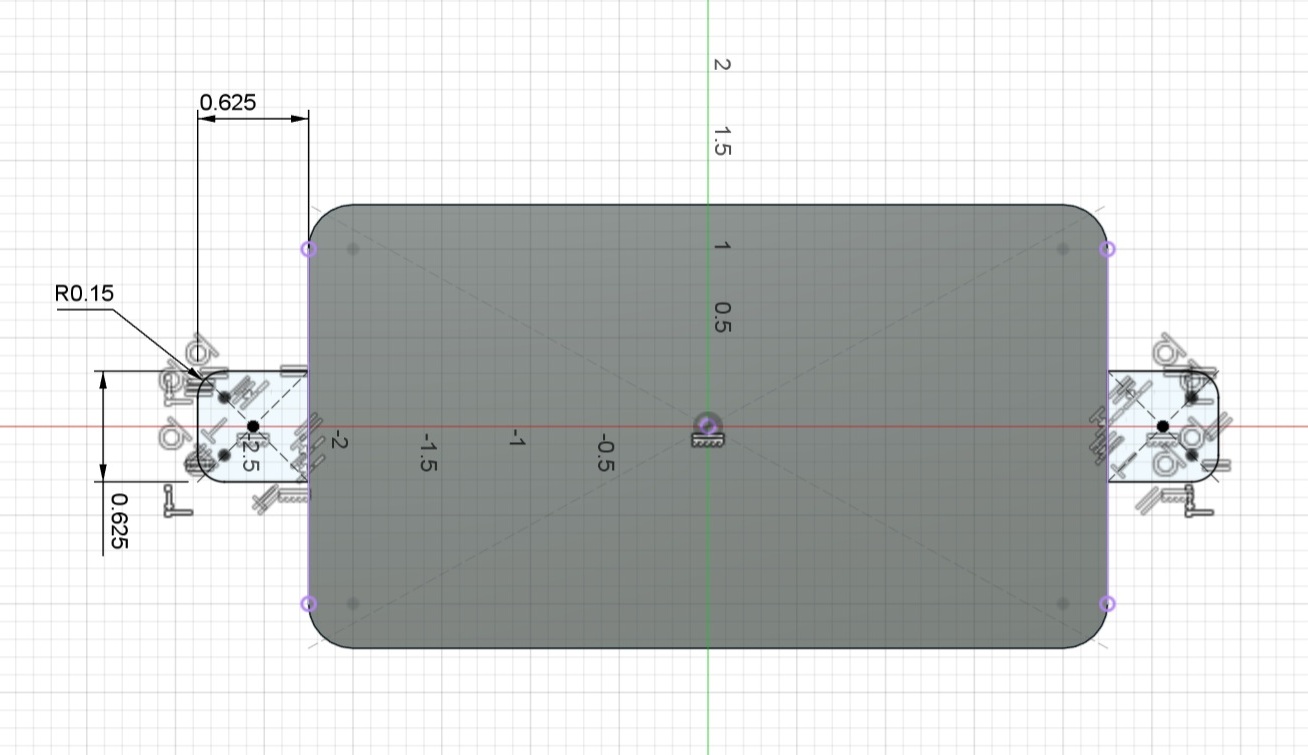Select tangent constraint icon left of left tab
Screen dimensions: 1308x755
pyautogui.click(x=171, y=435)
